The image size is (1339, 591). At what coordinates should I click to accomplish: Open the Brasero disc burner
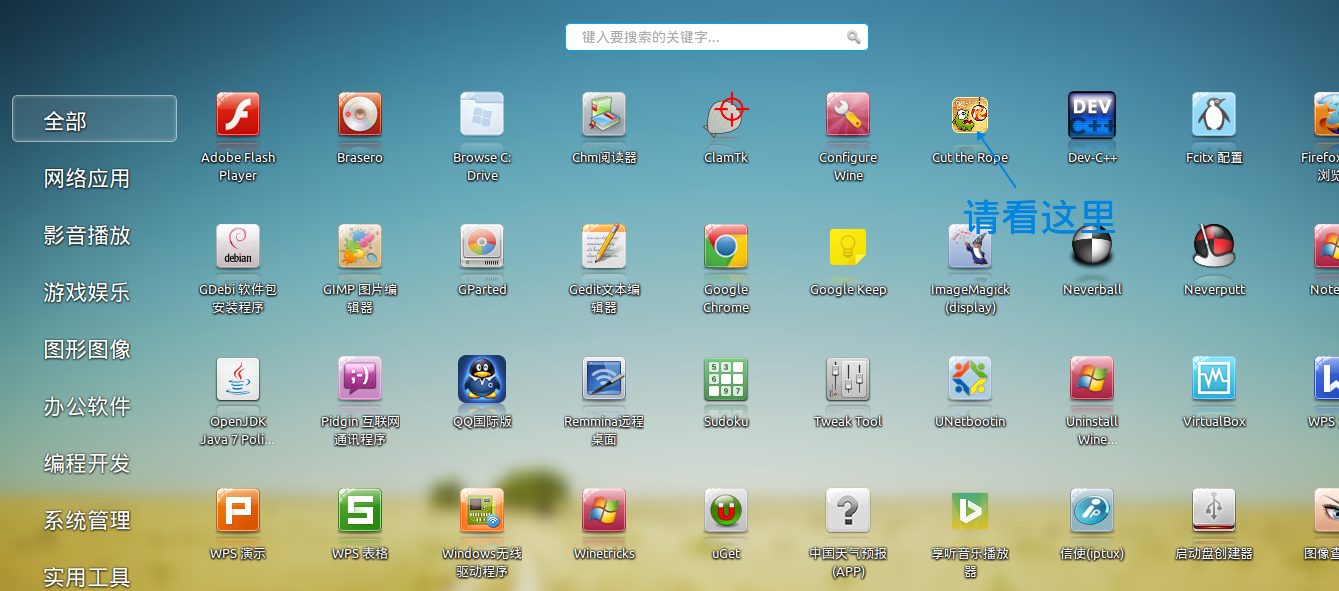pyautogui.click(x=360, y=114)
